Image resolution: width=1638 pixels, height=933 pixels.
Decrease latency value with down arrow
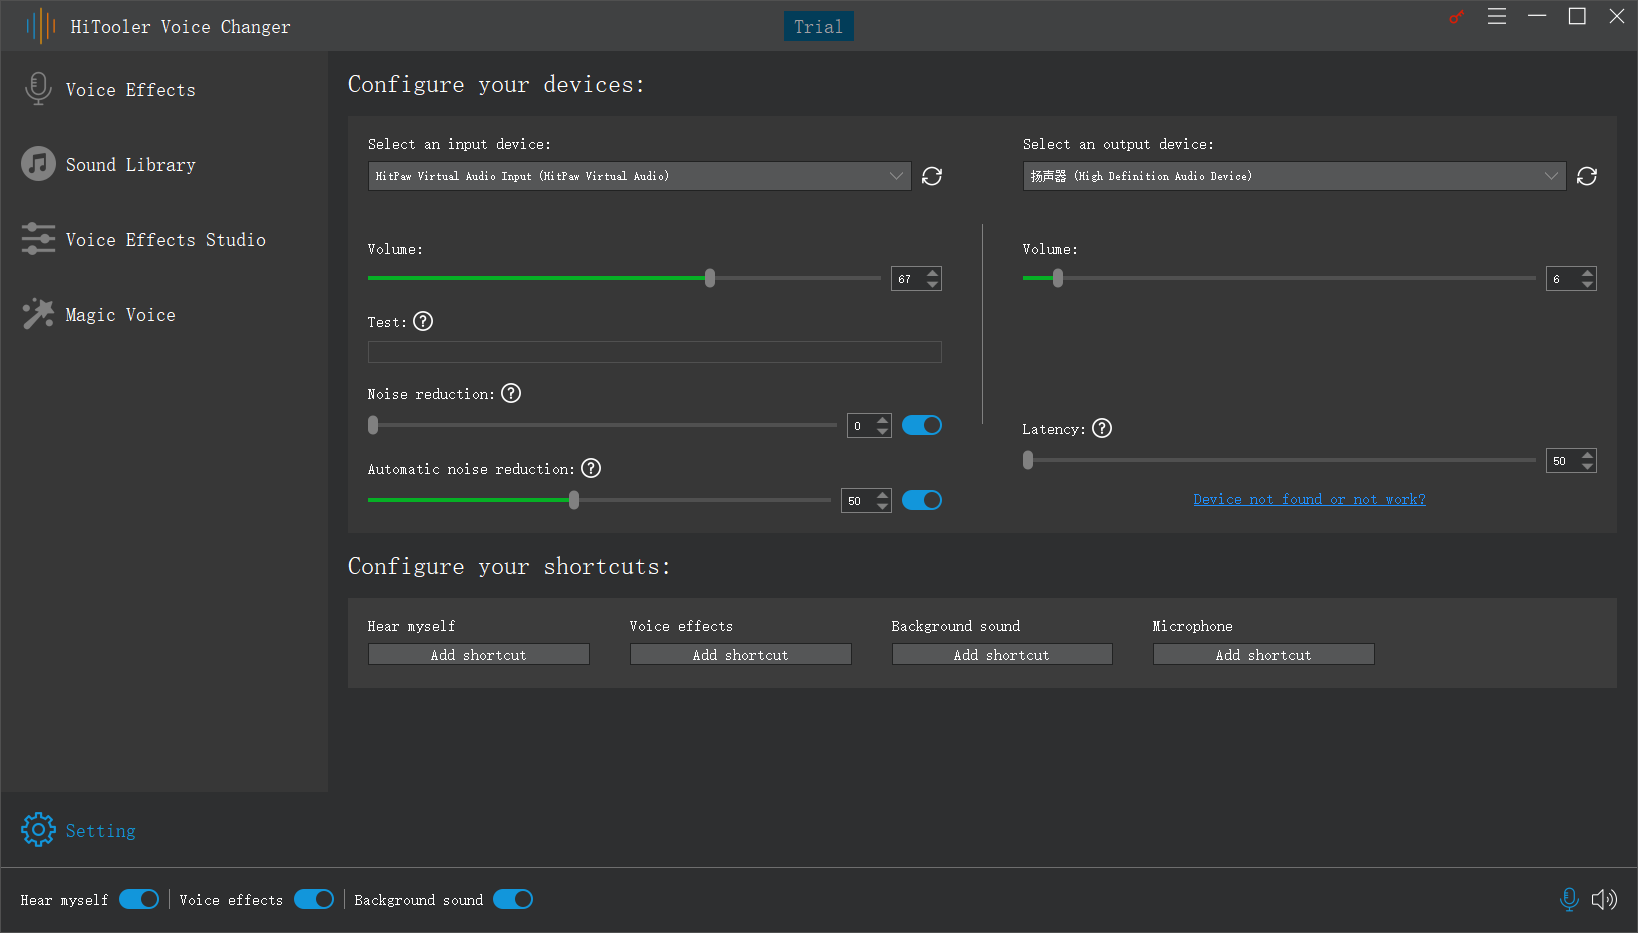pos(1588,466)
